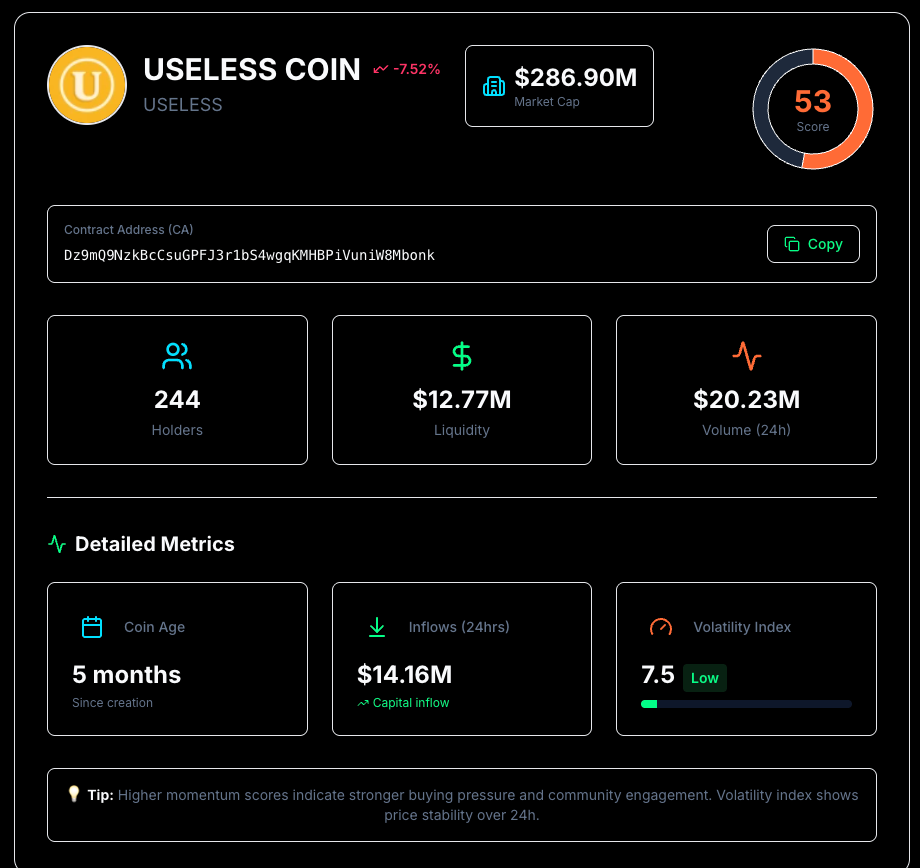The width and height of the screenshot is (920, 868).
Task: Click the Volatility Index gauge icon
Action: (661, 627)
